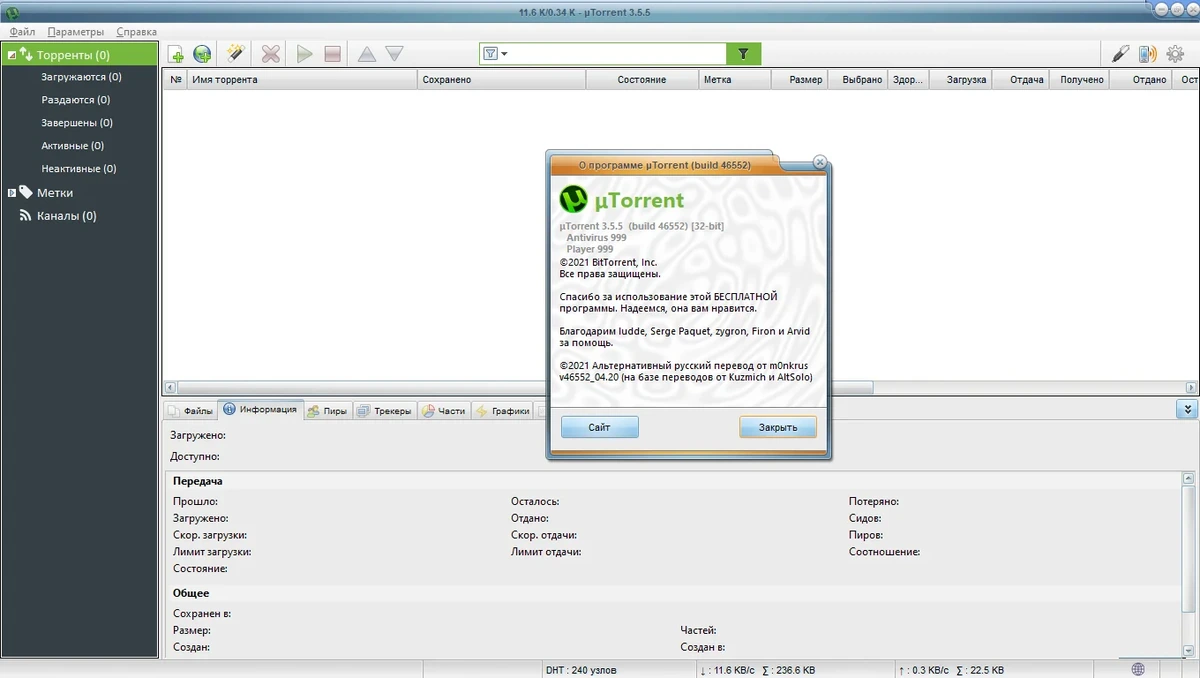Click the torrent search input field
Viewport: 1200px width, 678px height.
[617, 54]
